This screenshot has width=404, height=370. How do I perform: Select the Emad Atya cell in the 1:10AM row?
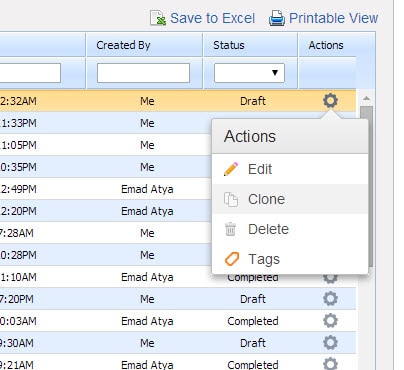(147, 277)
